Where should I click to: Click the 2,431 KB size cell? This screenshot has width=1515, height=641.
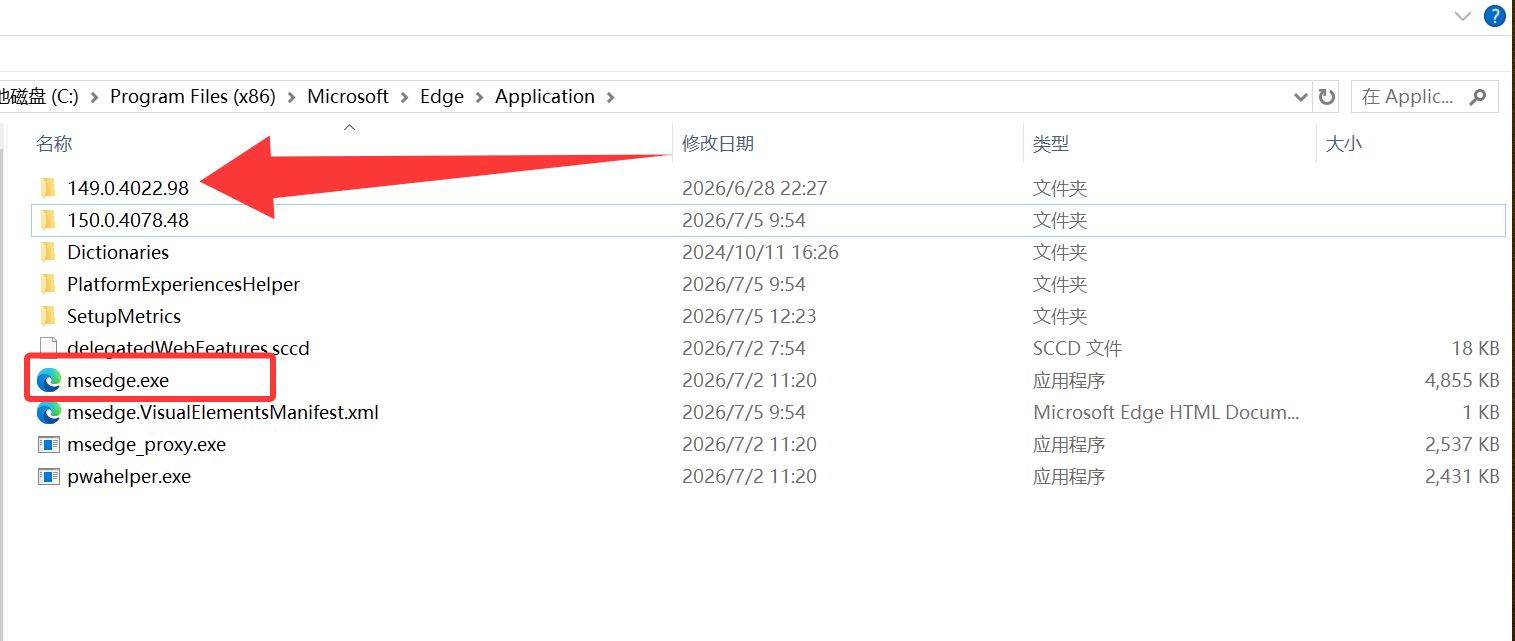[1462, 476]
